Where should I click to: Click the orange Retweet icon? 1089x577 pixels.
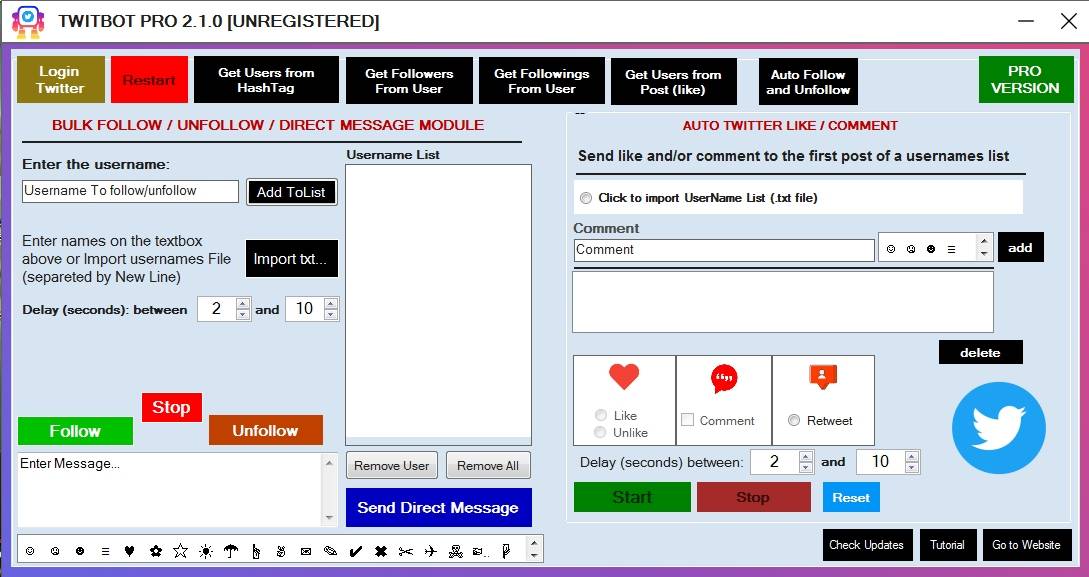pyautogui.click(x=823, y=377)
